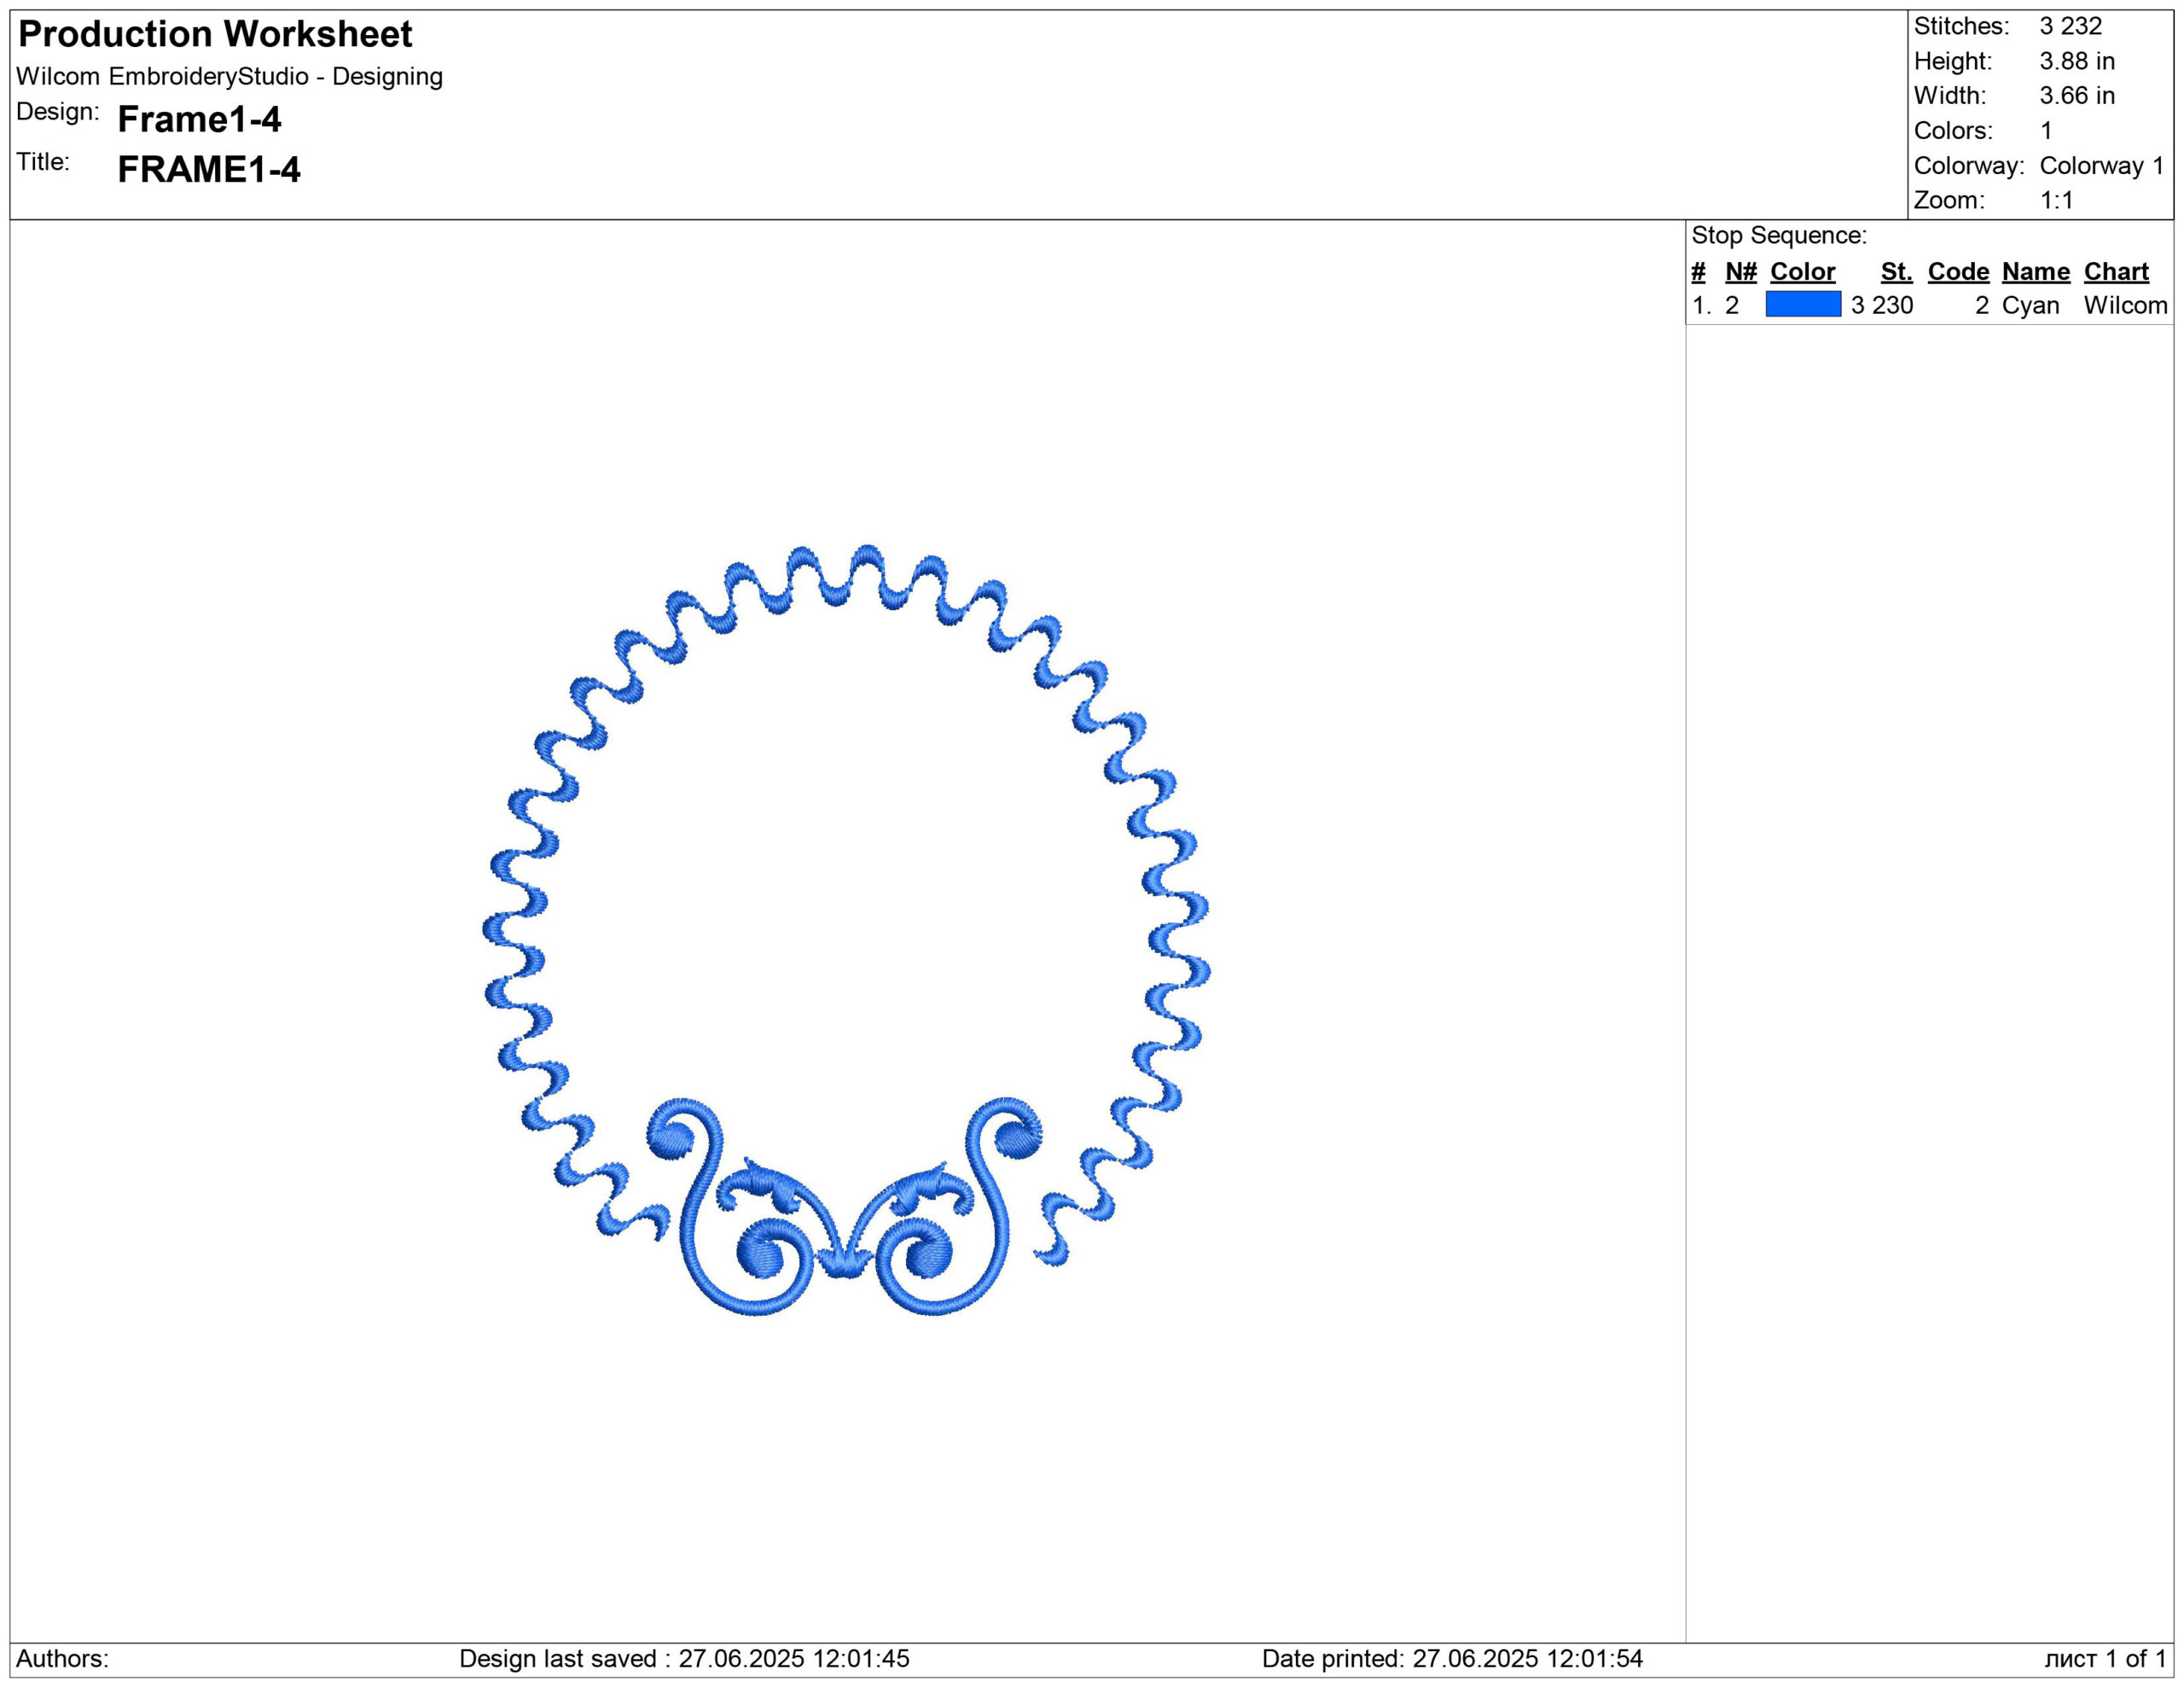Click the Zoom 1:1 value
The height and width of the screenshot is (1681, 2184).
pos(2056,200)
